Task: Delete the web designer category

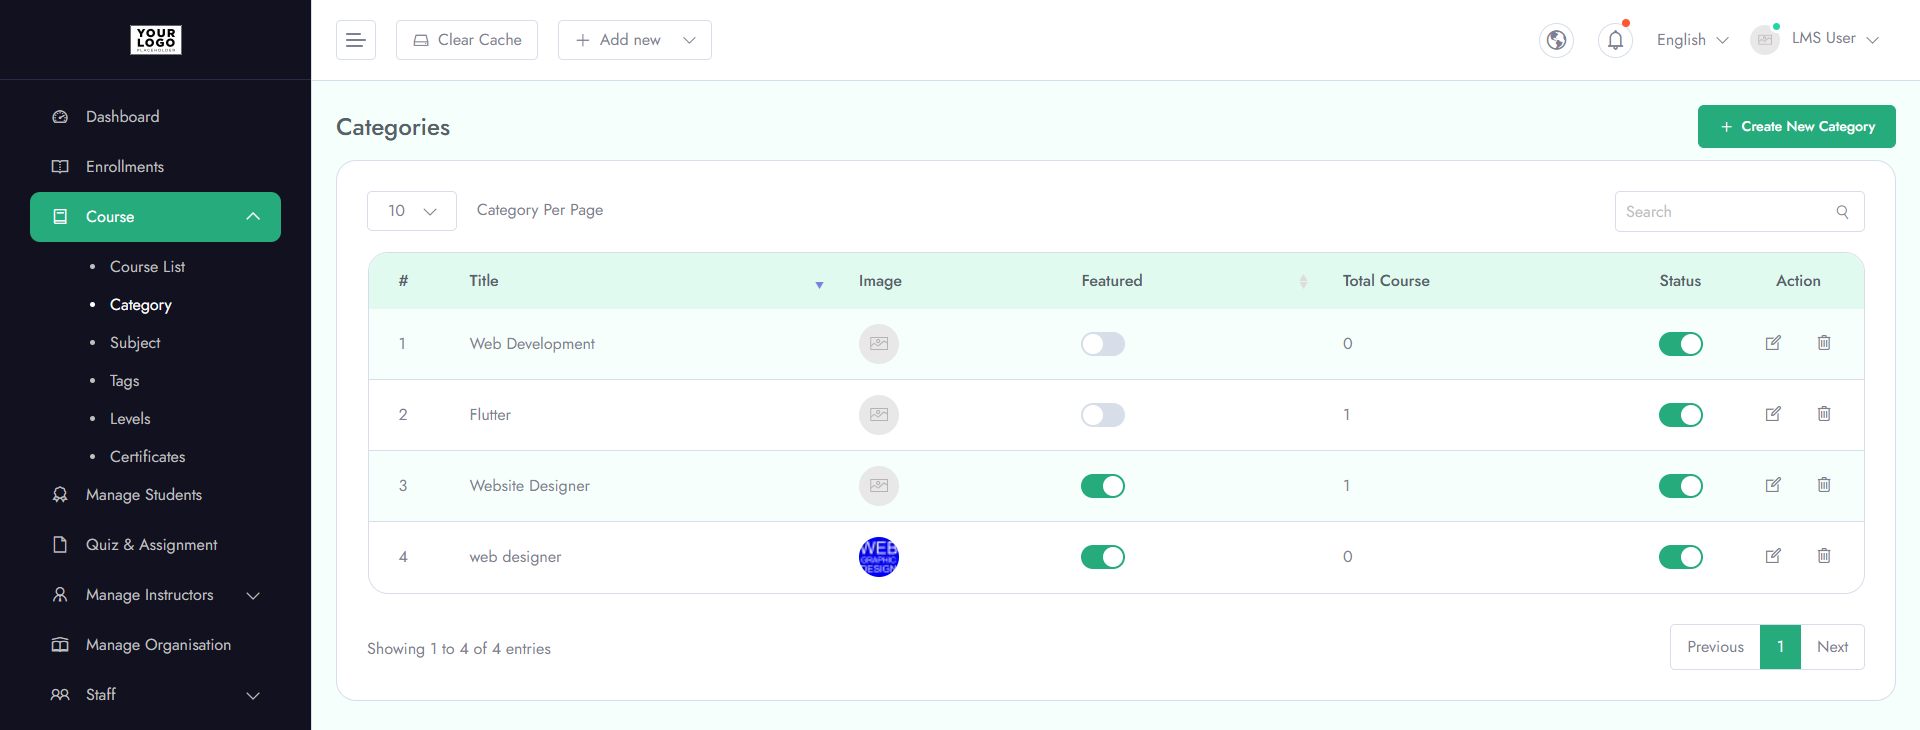Action: [x=1824, y=556]
